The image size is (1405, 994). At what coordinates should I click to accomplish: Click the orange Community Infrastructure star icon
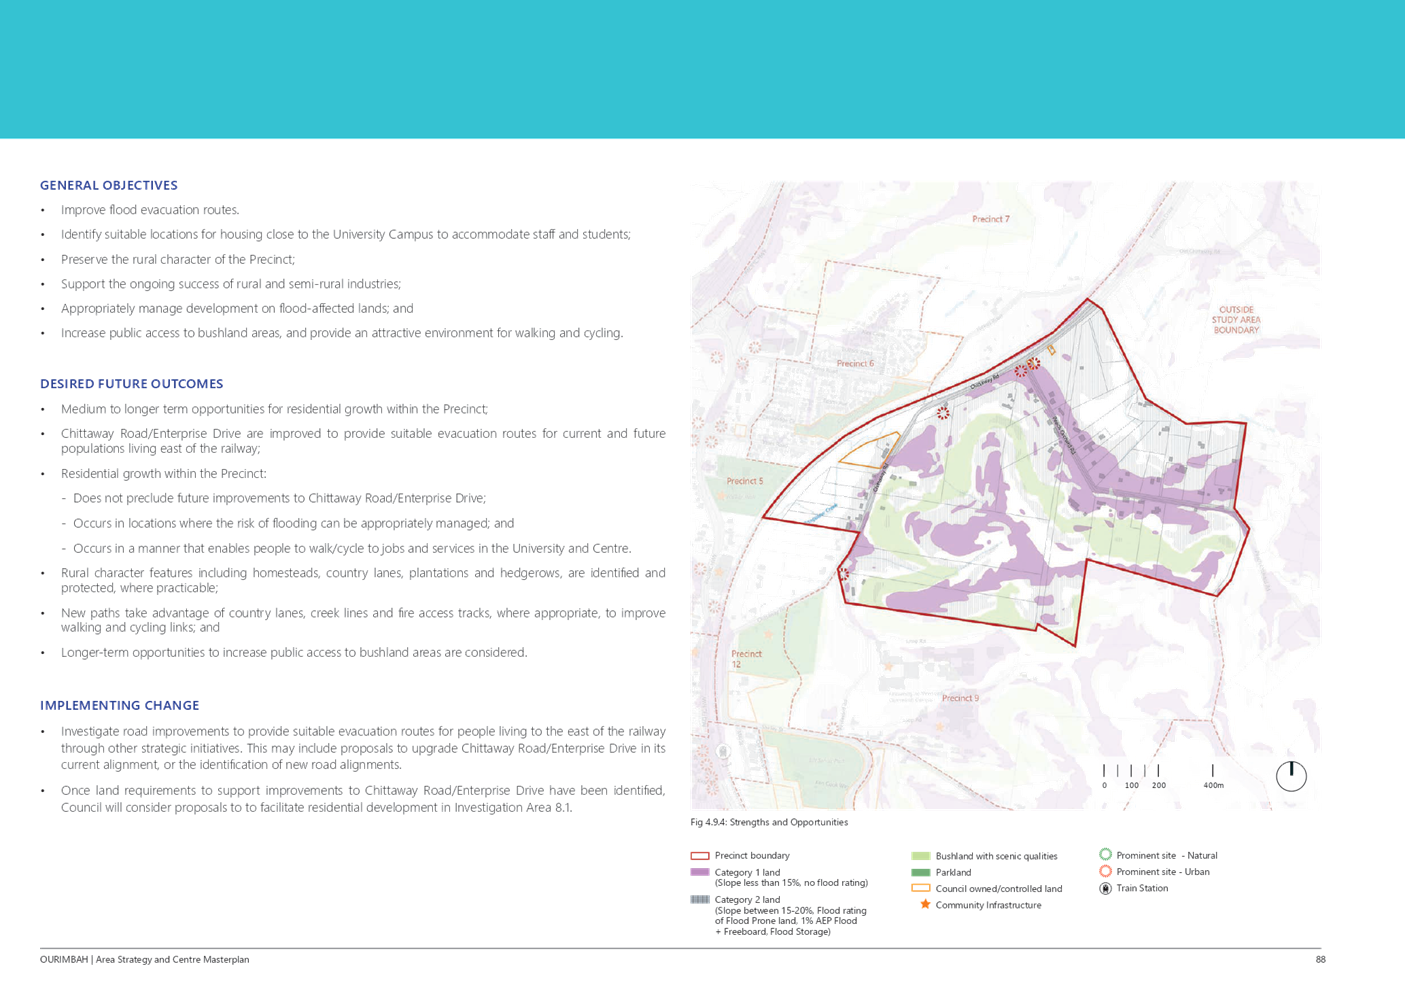[x=925, y=904]
